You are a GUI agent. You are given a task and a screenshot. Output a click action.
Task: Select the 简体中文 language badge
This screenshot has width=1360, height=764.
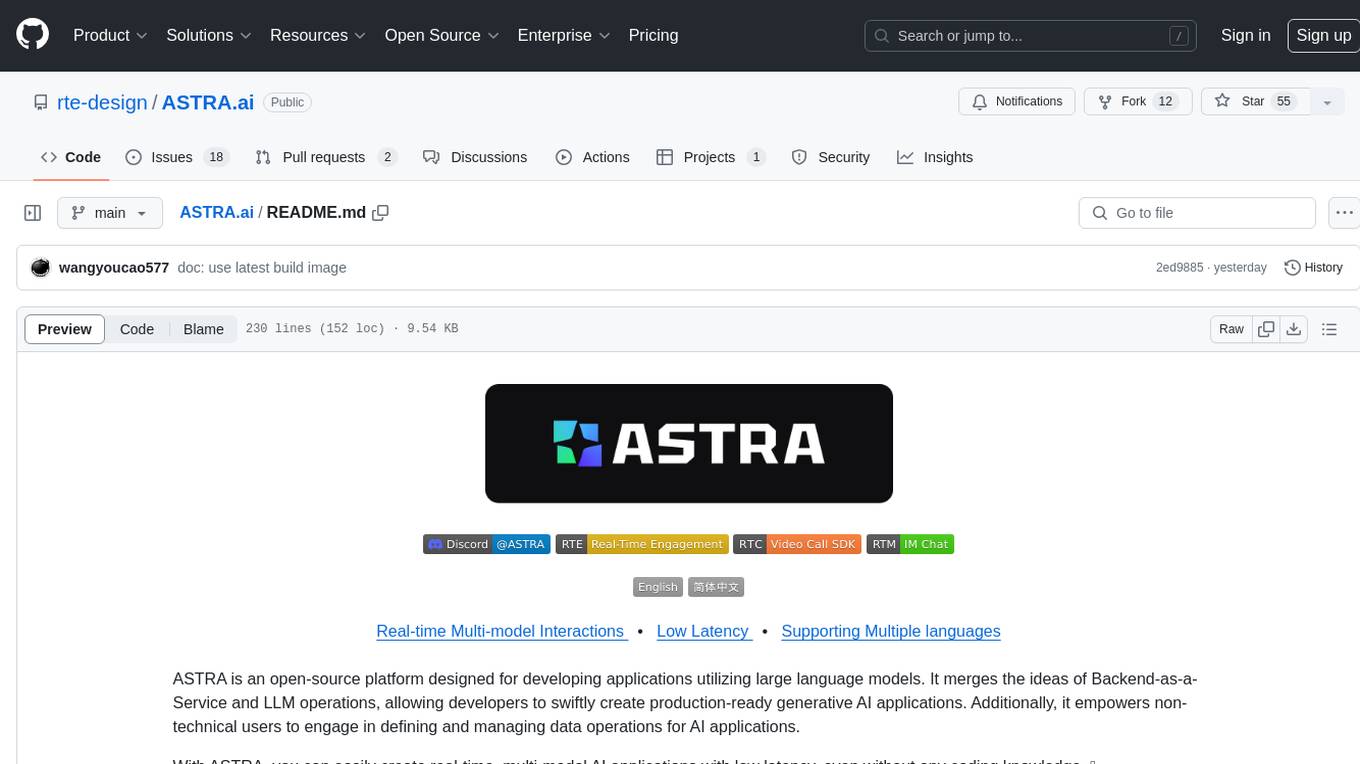point(716,587)
